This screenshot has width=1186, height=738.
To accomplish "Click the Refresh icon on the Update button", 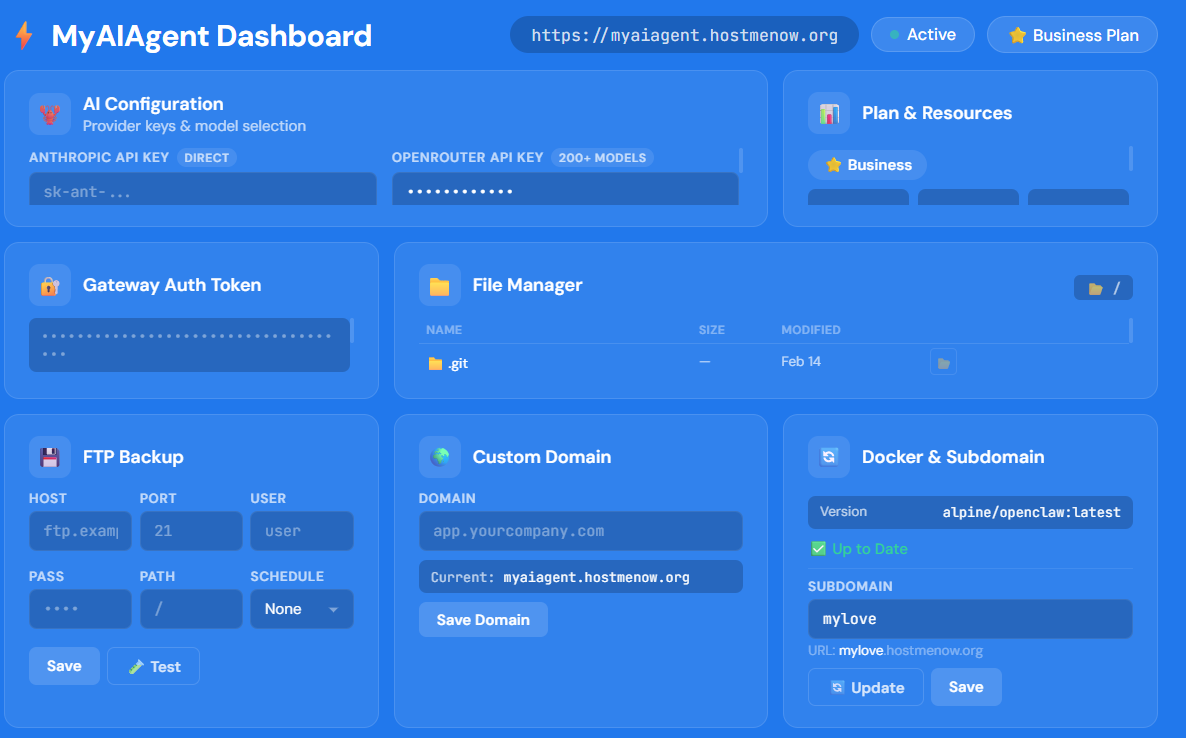I will point(840,687).
